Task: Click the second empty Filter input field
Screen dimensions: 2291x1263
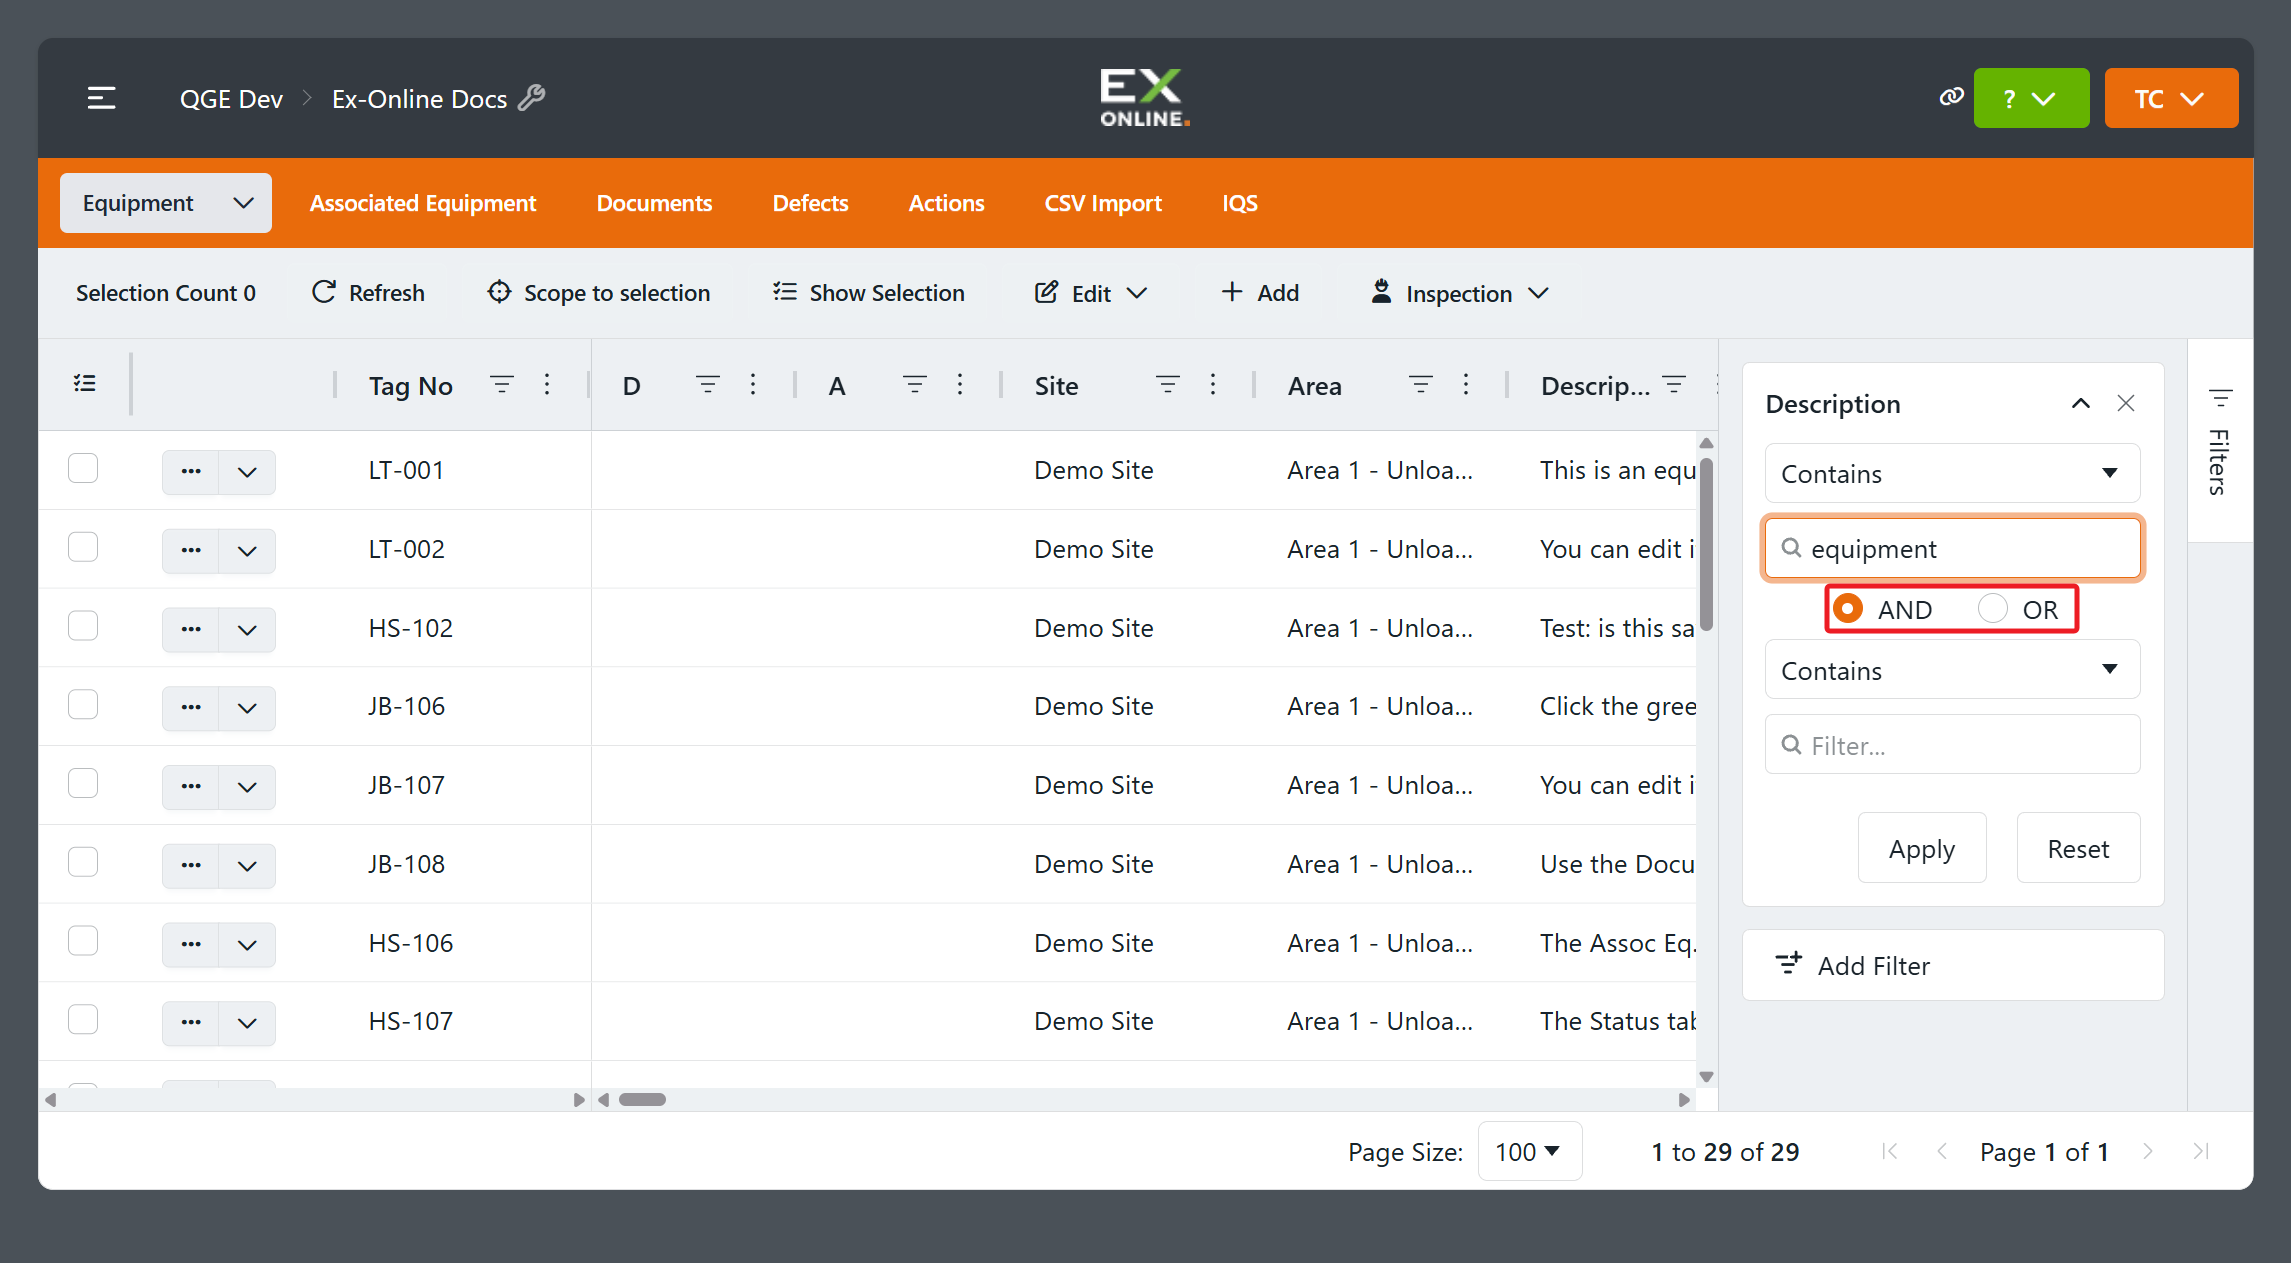Action: [1952, 745]
